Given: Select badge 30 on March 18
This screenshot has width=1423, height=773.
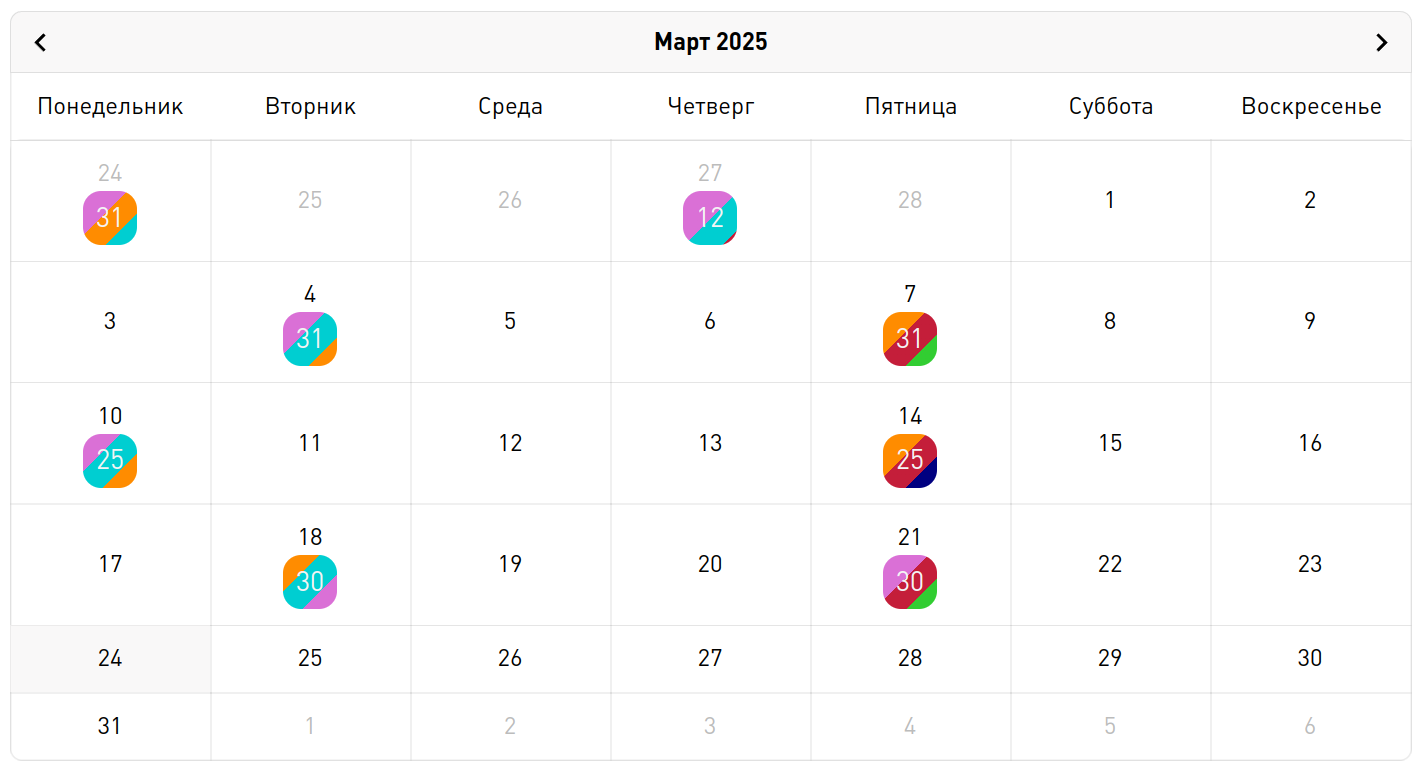Looking at the screenshot, I should (x=310, y=582).
